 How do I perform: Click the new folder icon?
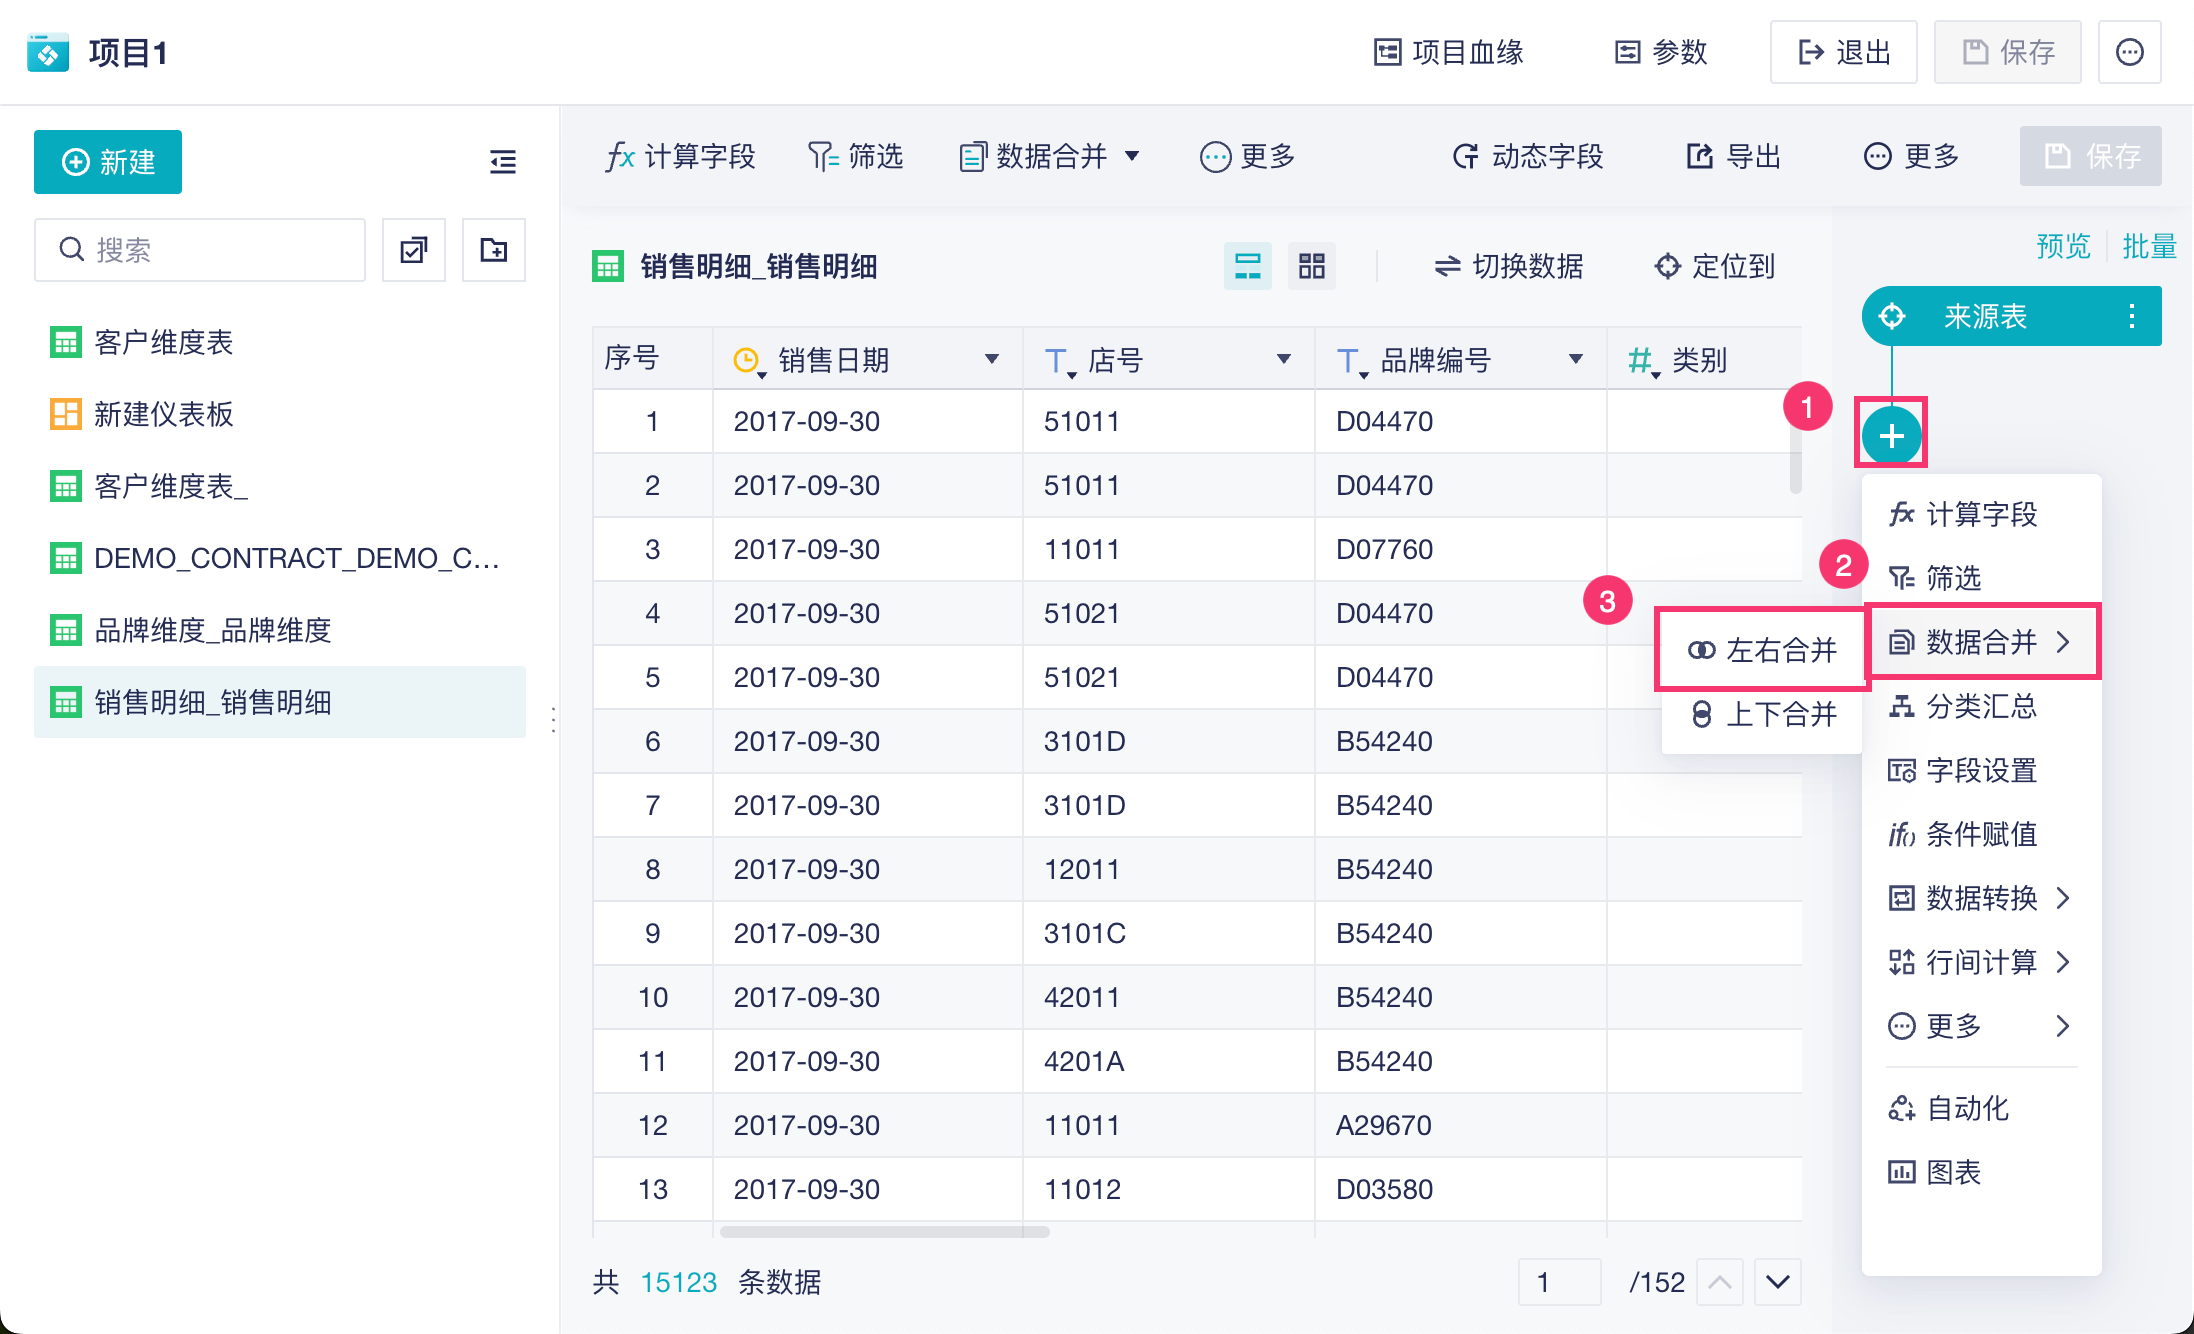point(494,250)
